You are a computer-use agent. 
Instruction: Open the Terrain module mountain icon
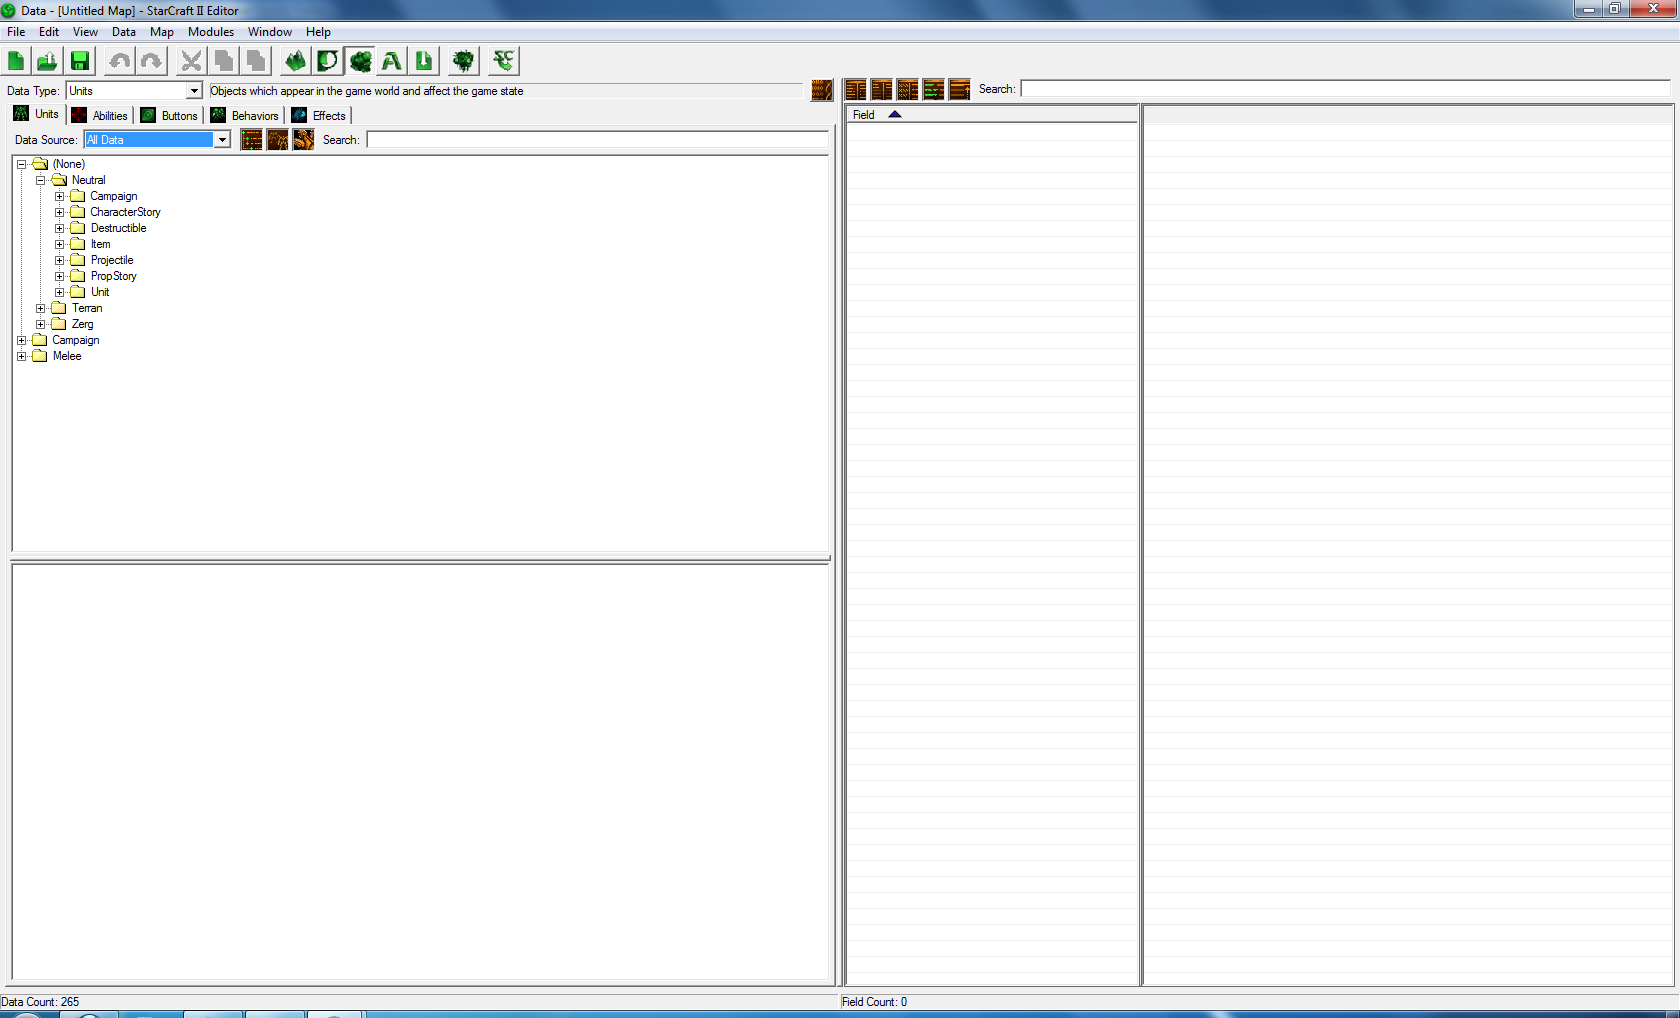point(295,61)
